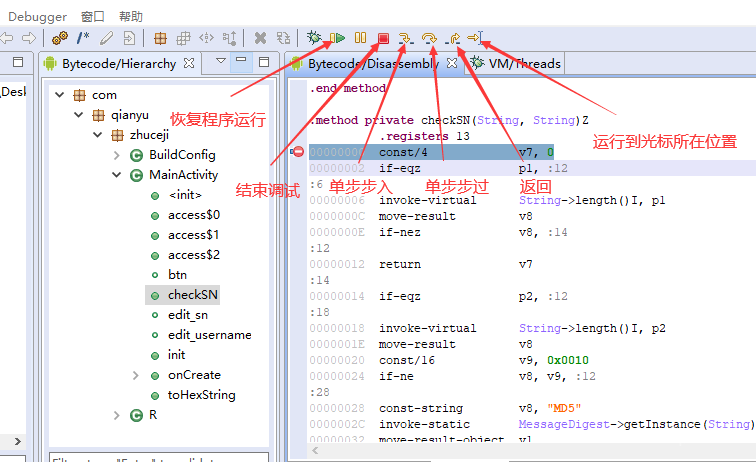Image resolution: width=756 pixels, height=462 pixels.
Task: Click the disassembly horizontal scrollbar left arrow
Action: coord(315,451)
